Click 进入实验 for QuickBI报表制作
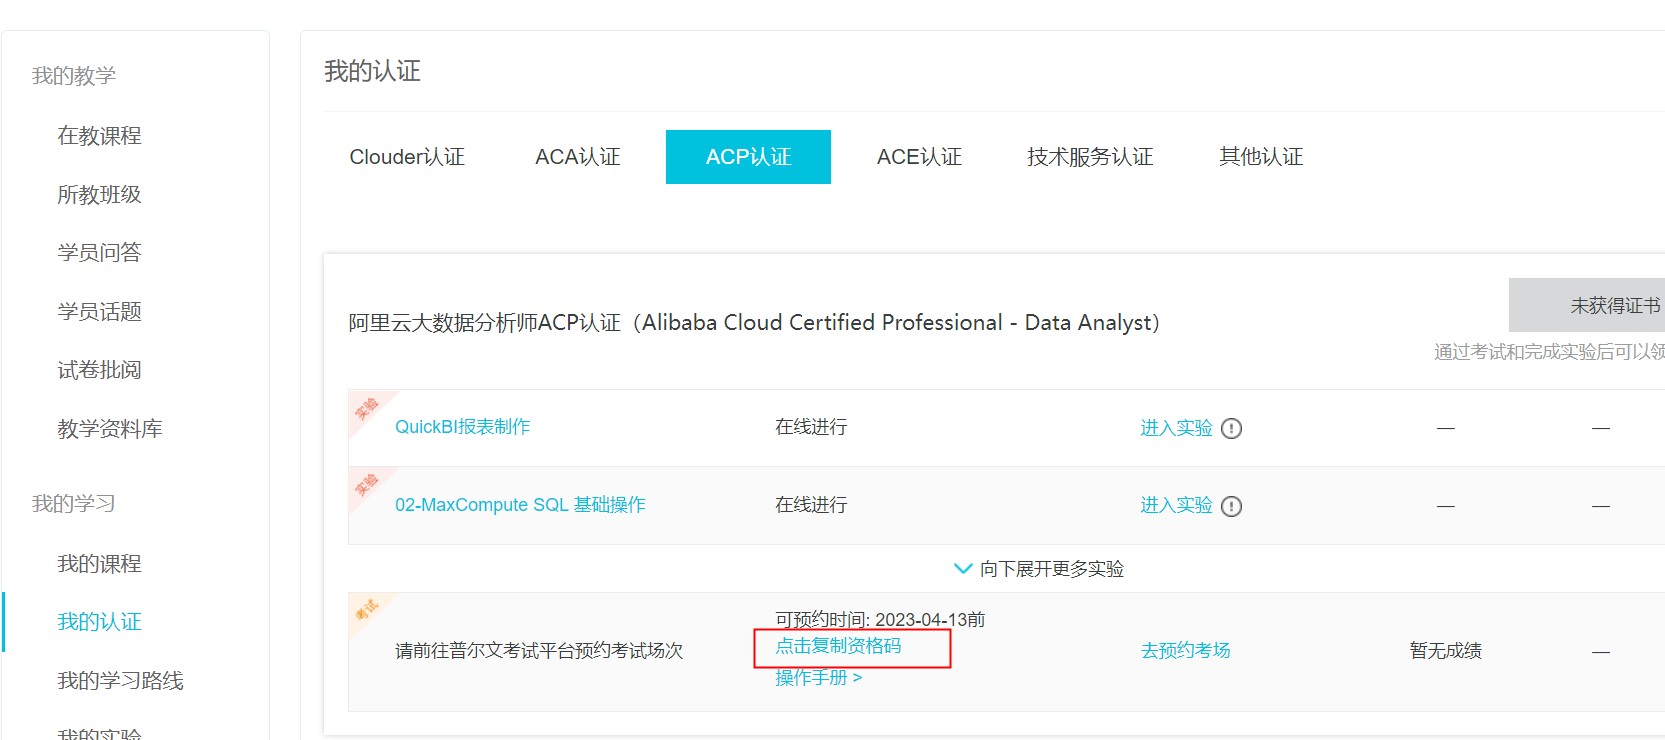 click(x=1176, y=428)
